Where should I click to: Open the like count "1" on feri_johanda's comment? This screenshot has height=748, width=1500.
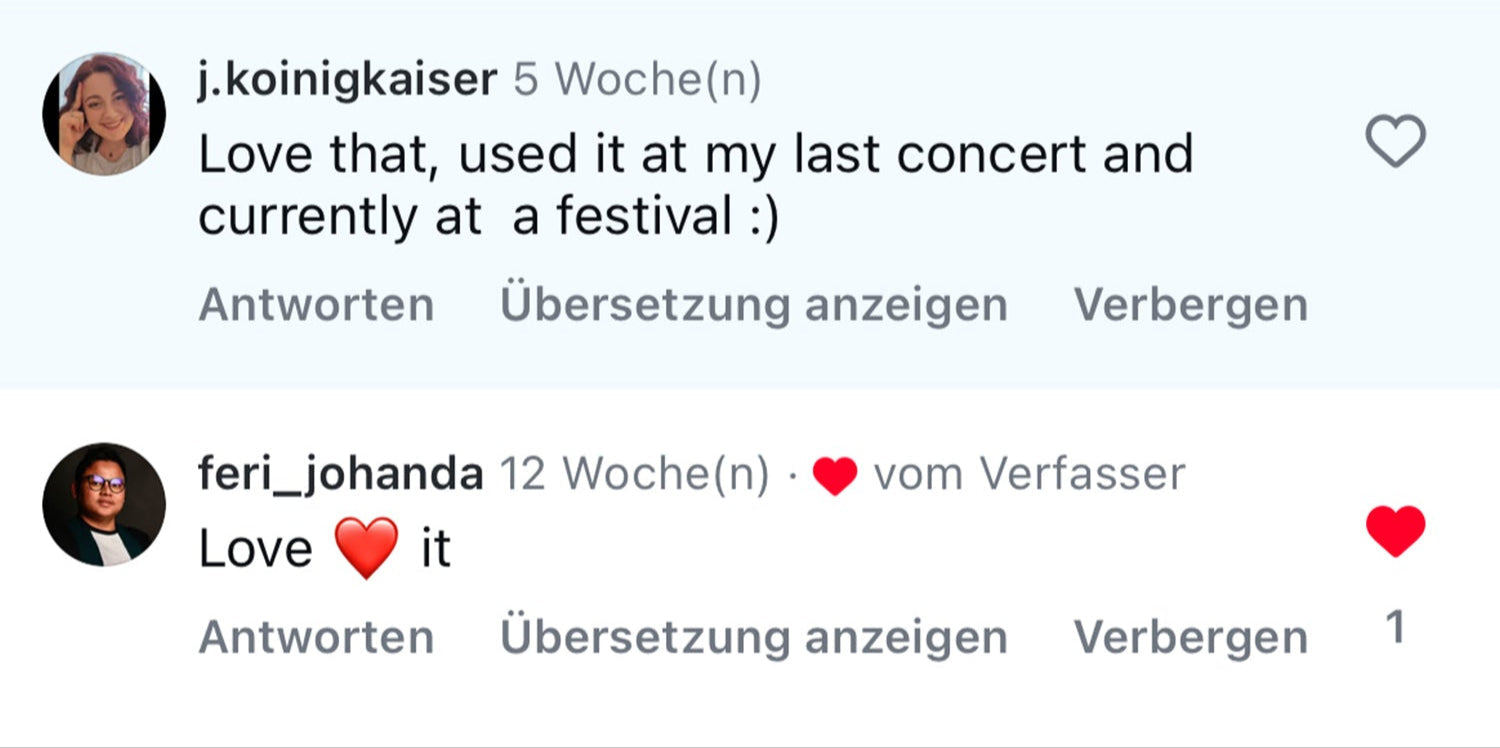(1396, 628)
